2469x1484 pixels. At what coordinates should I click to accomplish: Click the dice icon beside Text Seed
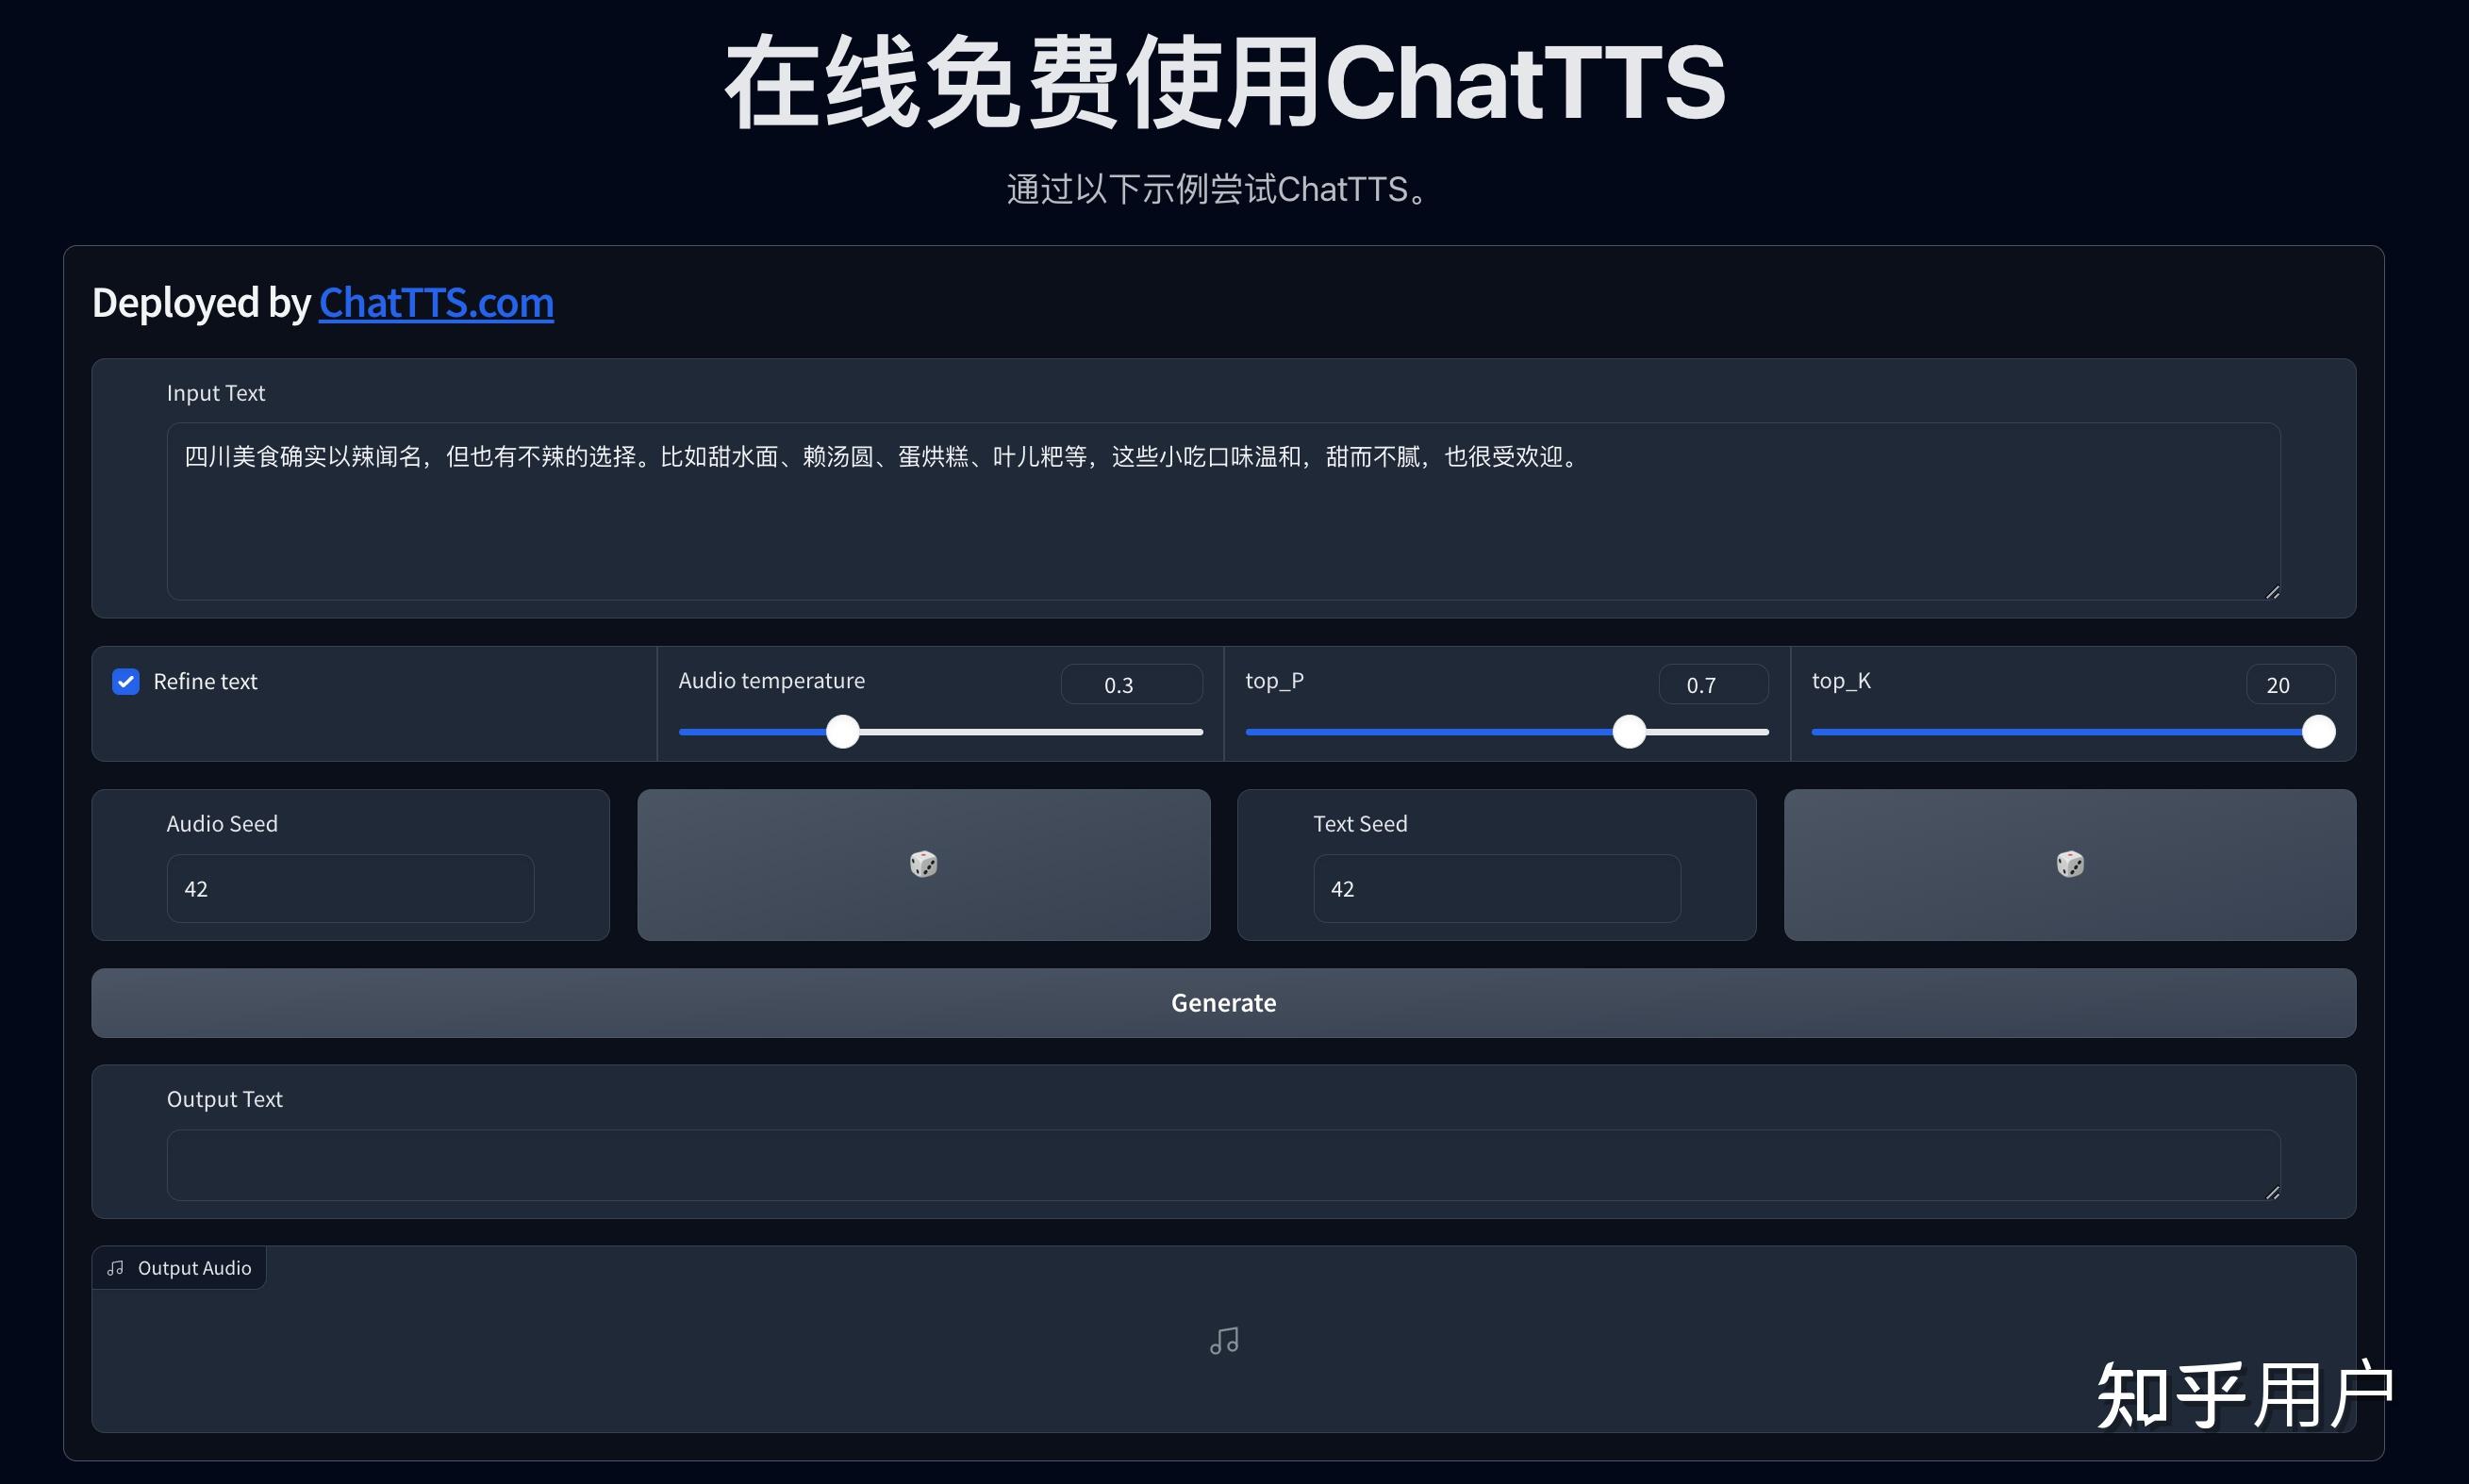pyautogui.click(x=2069, y=864)
